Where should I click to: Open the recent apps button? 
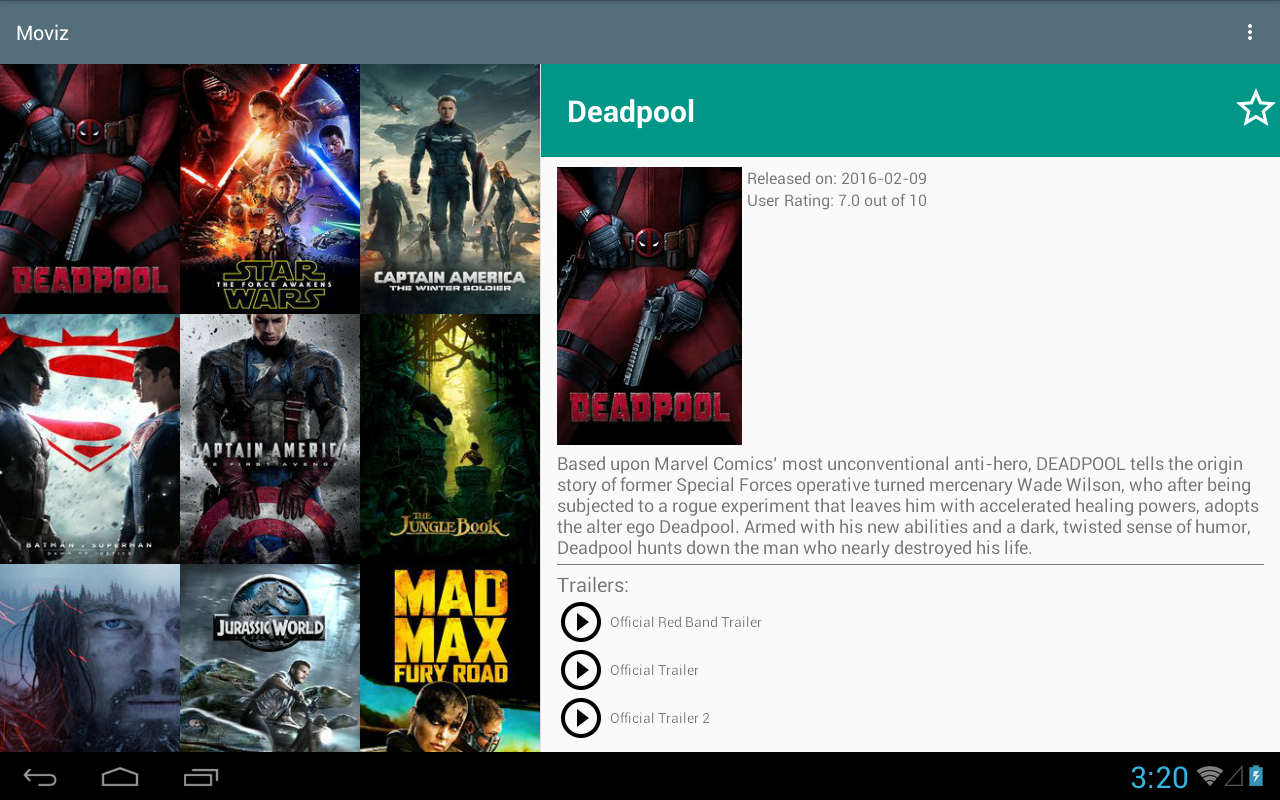coord(200,777)
